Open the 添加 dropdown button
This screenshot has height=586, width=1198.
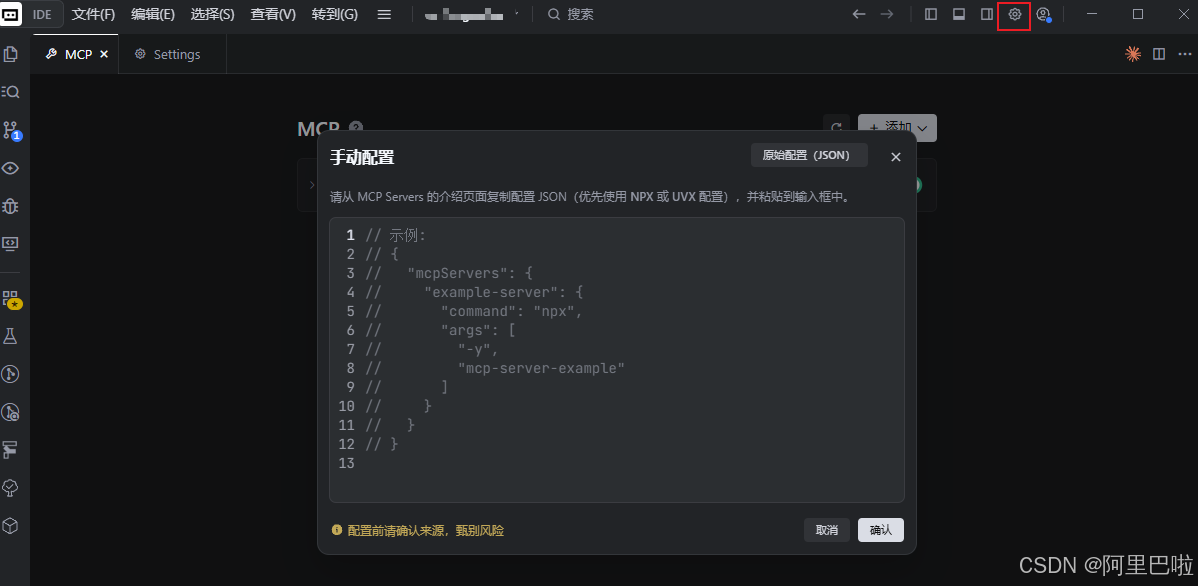897,128
